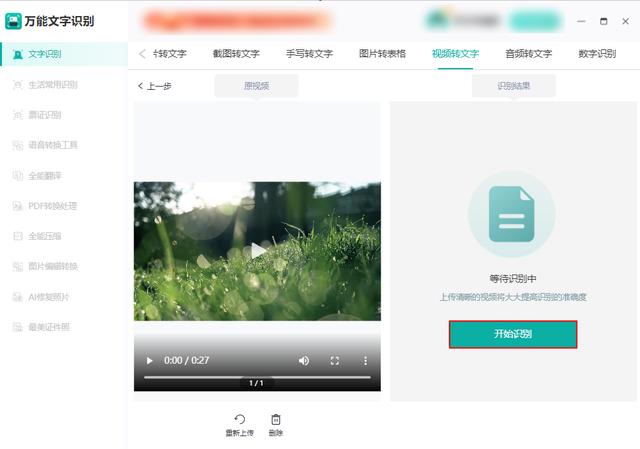This screenshot has width=640, height=449.
Task: Minimize the application window
Action: (x=581, y=21)
